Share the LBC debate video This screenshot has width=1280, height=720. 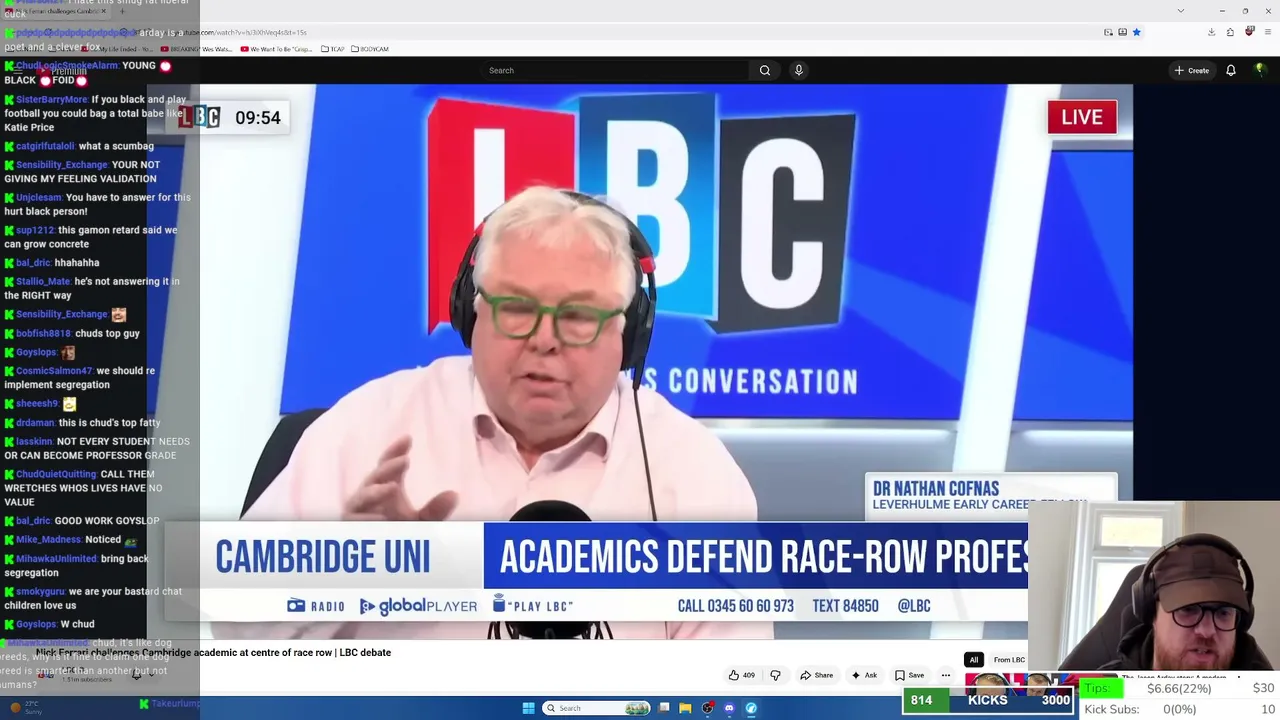pos(816,675)
